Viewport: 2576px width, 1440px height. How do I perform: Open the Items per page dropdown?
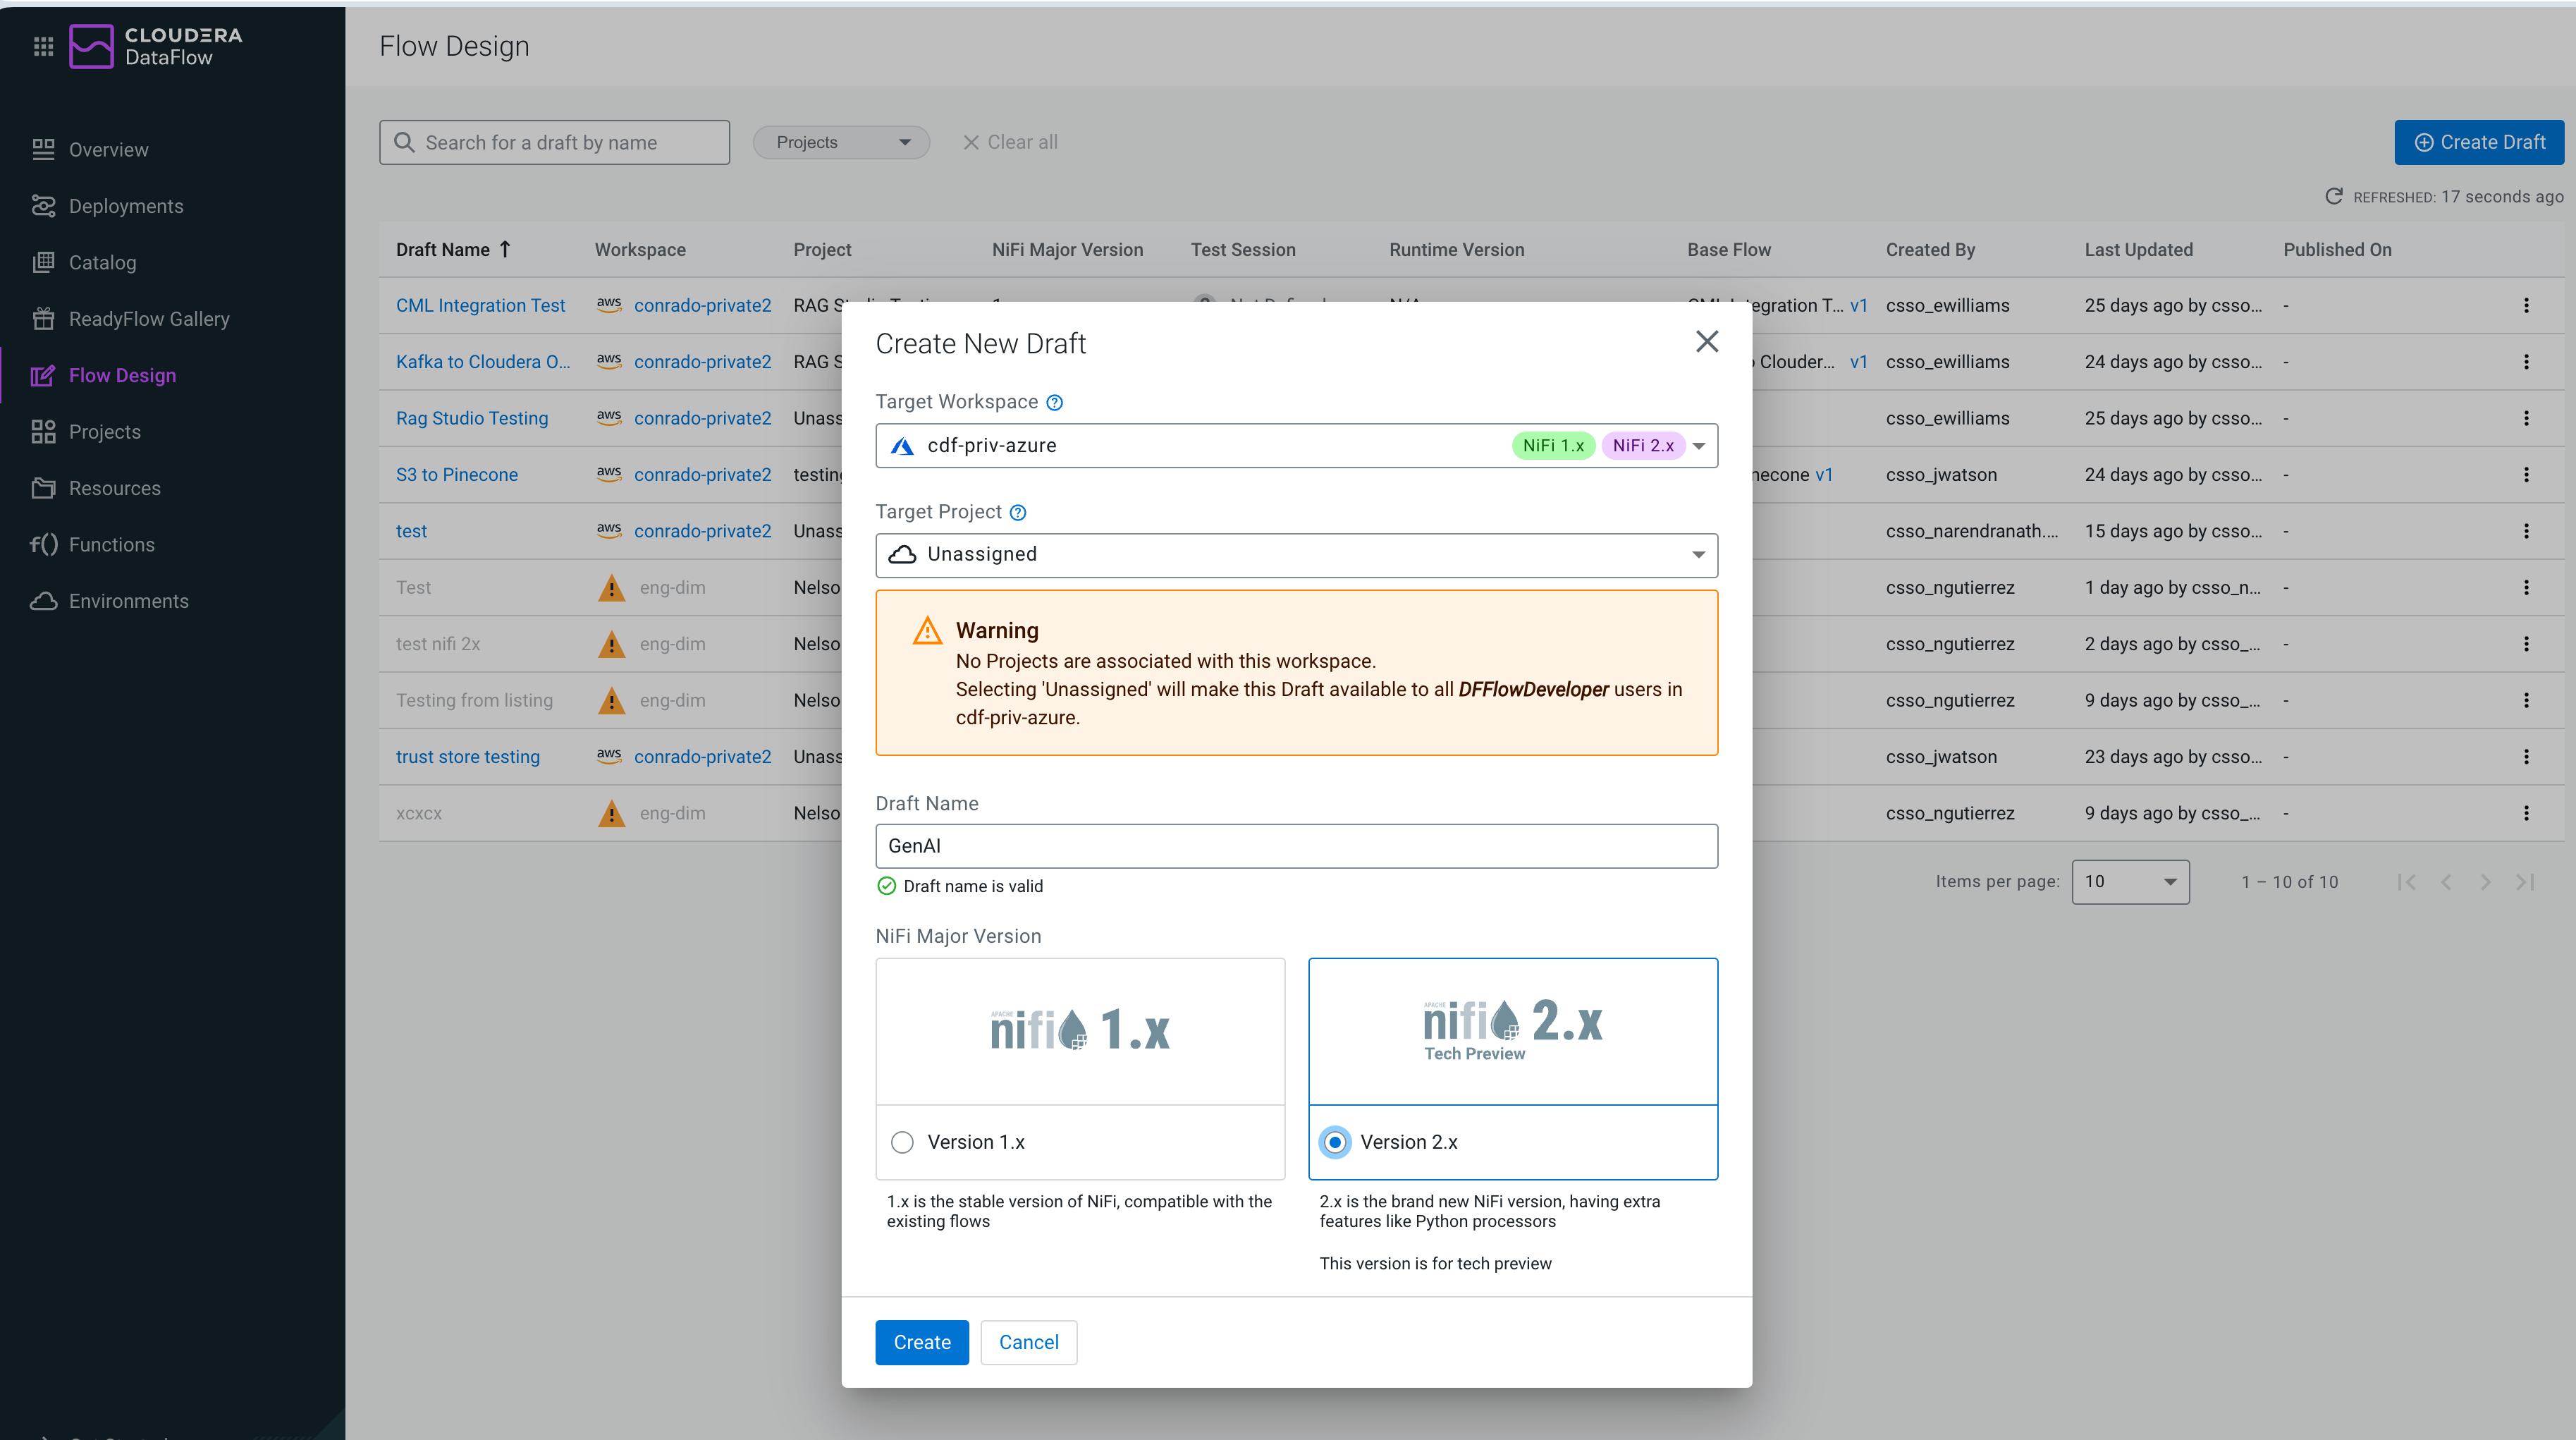coord(2130,881)
